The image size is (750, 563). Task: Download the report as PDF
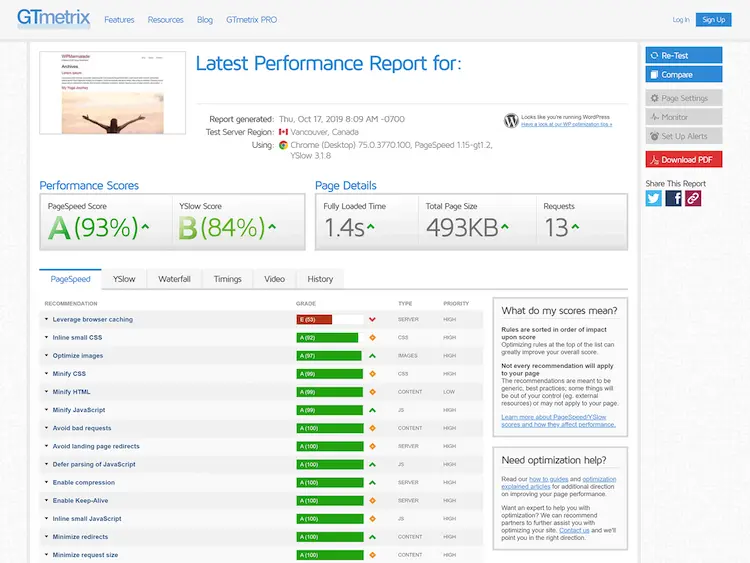tap(684, 160)
